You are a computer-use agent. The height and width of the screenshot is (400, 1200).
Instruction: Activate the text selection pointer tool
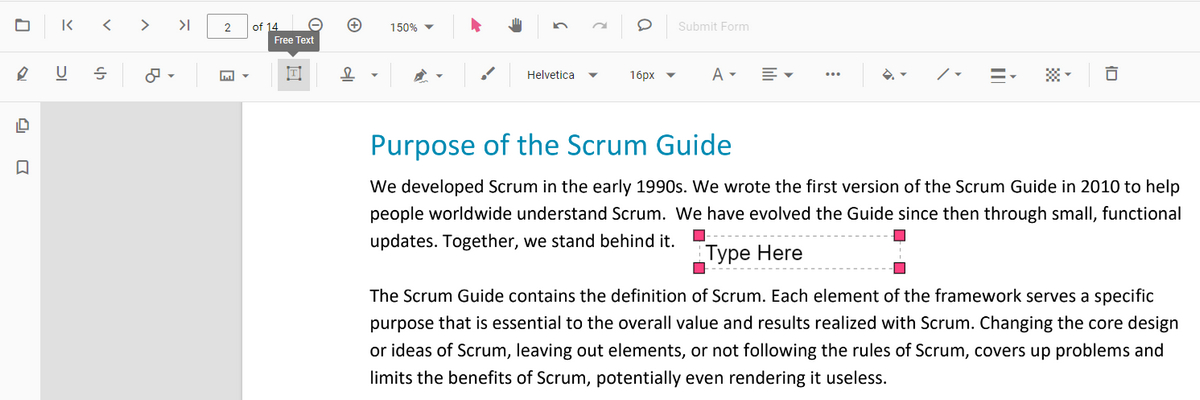point(478,27)
